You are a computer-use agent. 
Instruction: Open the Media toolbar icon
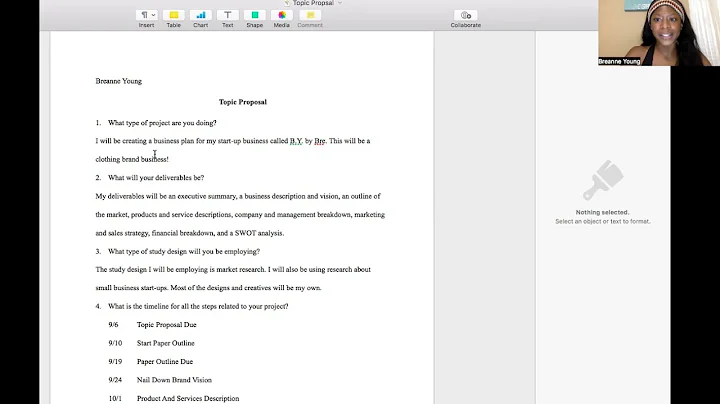point(282,15)
